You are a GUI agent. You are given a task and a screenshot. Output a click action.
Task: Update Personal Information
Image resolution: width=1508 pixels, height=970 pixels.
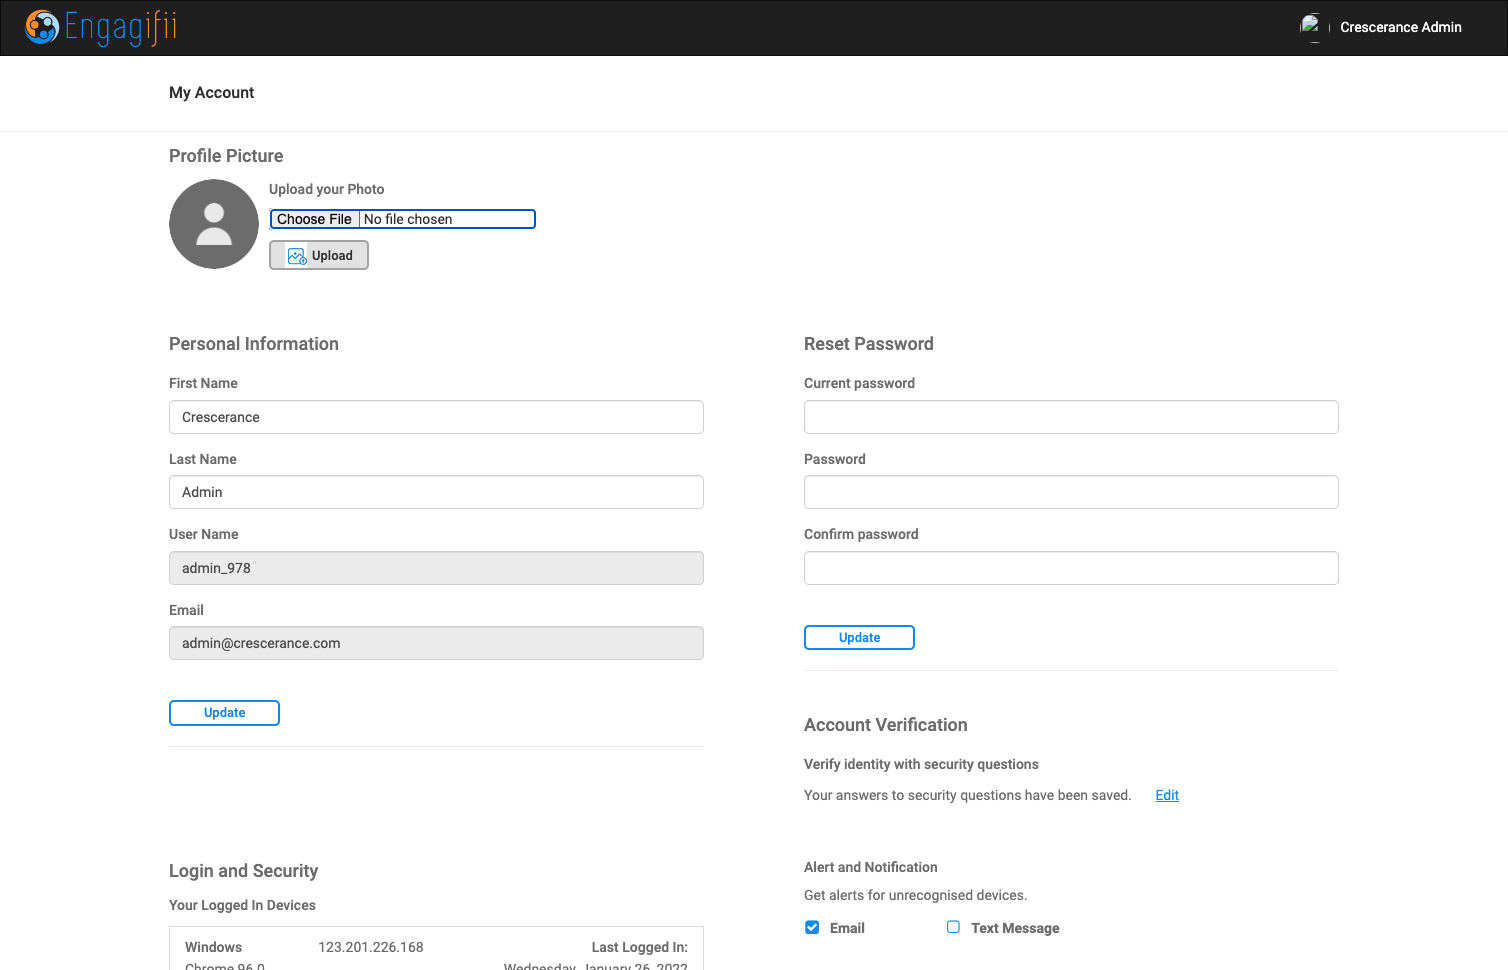point(224,713)
